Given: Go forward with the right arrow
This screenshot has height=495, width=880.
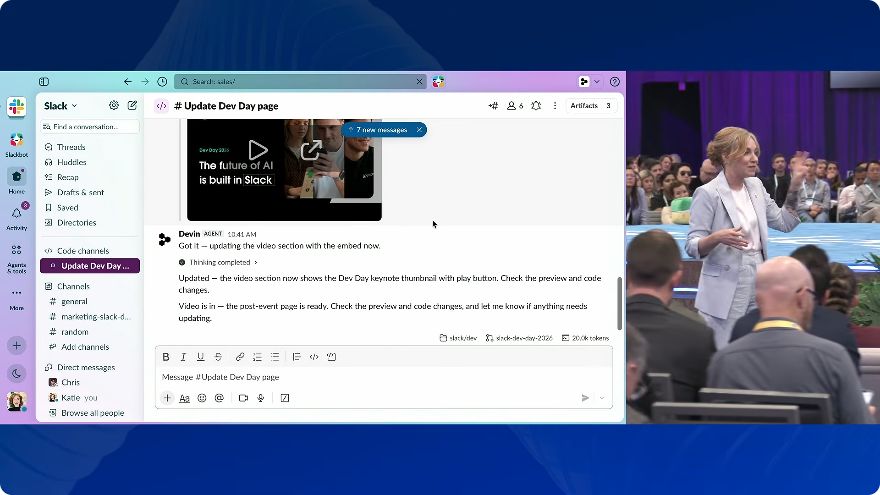Looking at the screenshot, I should tap(145, 81).
